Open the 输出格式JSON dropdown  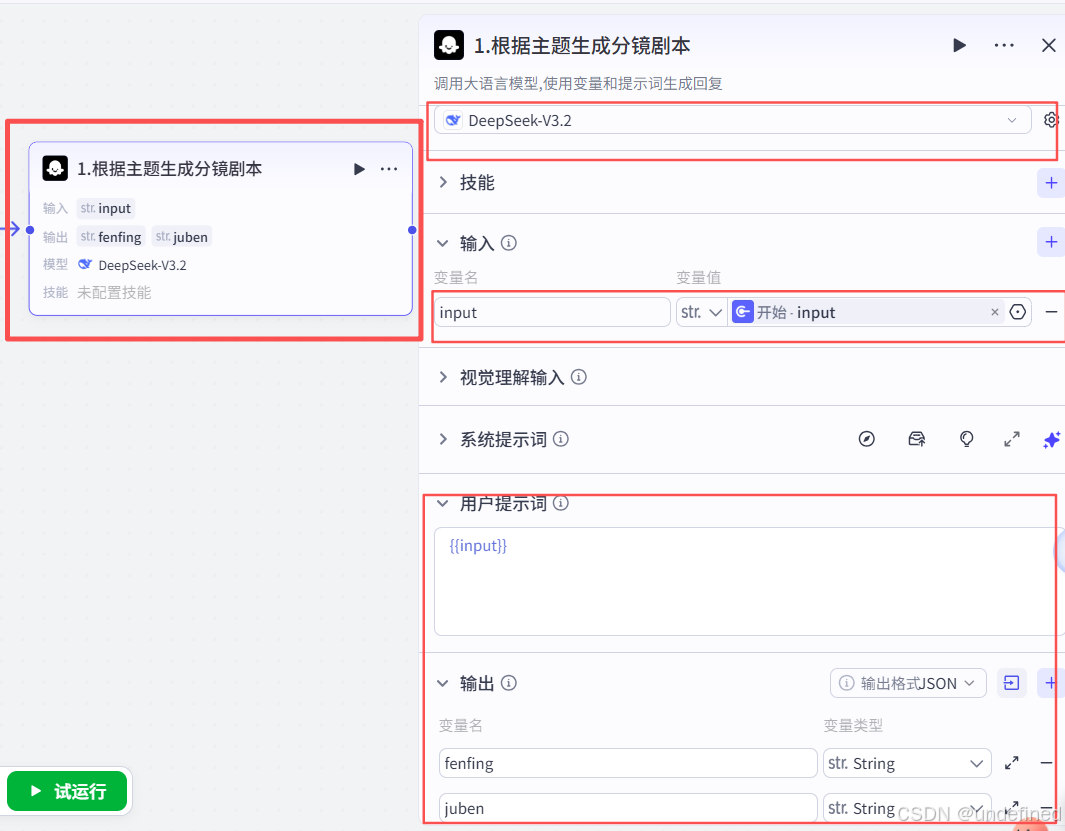(908, 683)
